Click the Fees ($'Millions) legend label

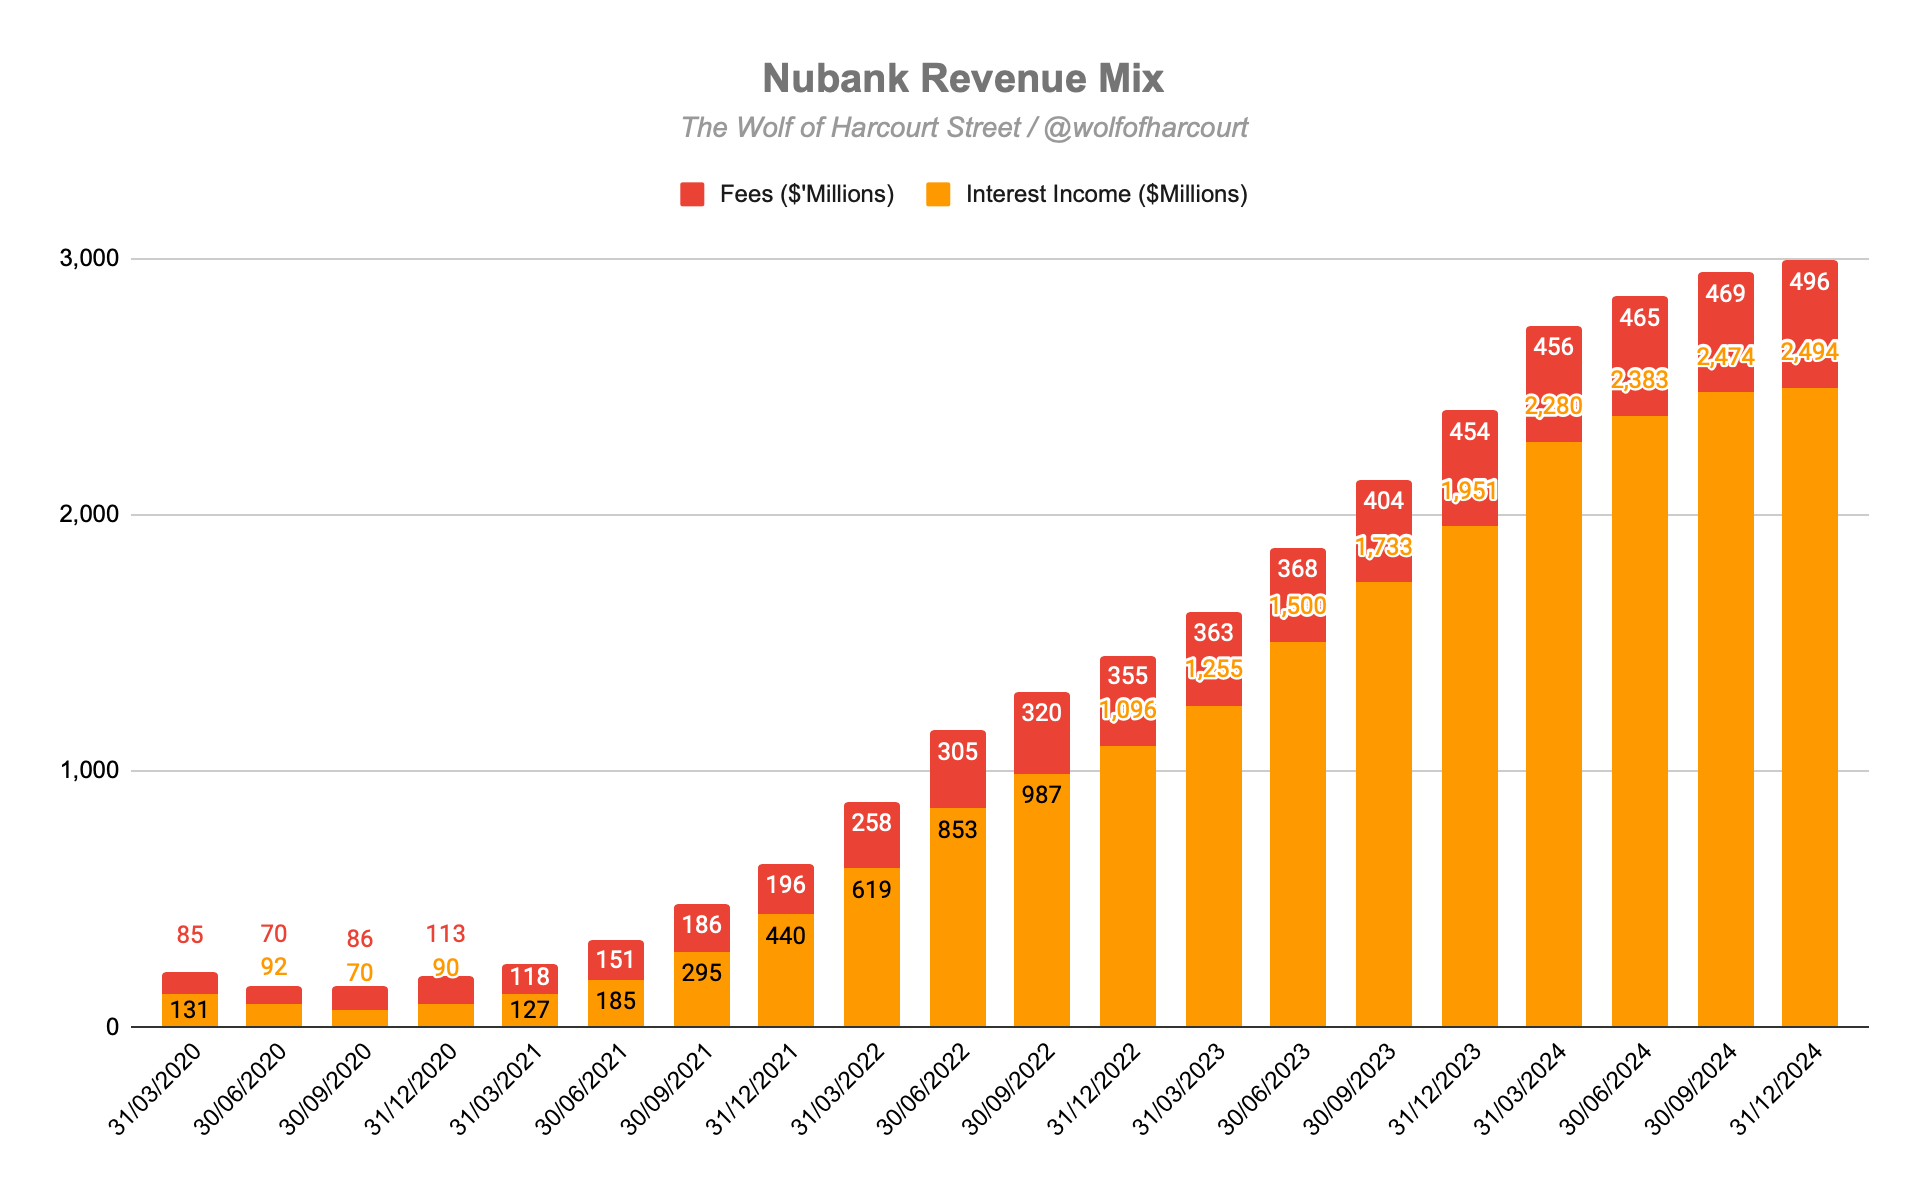pos(806,194)
